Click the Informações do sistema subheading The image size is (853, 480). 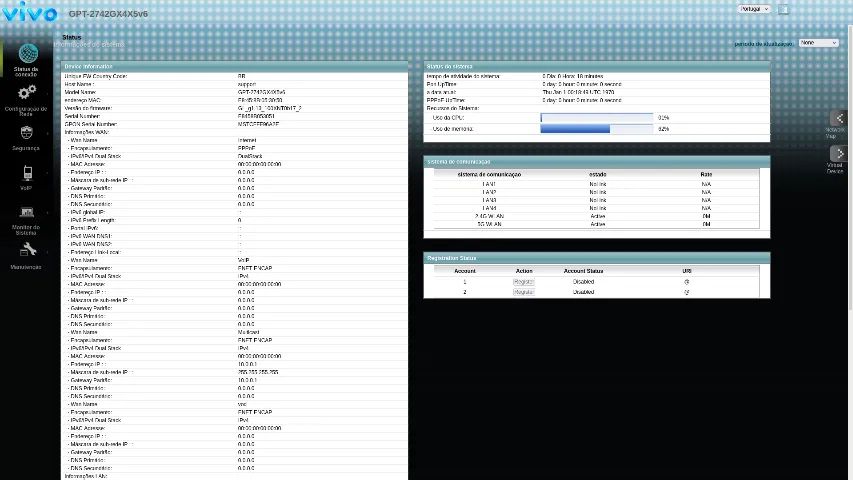coord(90,45)
